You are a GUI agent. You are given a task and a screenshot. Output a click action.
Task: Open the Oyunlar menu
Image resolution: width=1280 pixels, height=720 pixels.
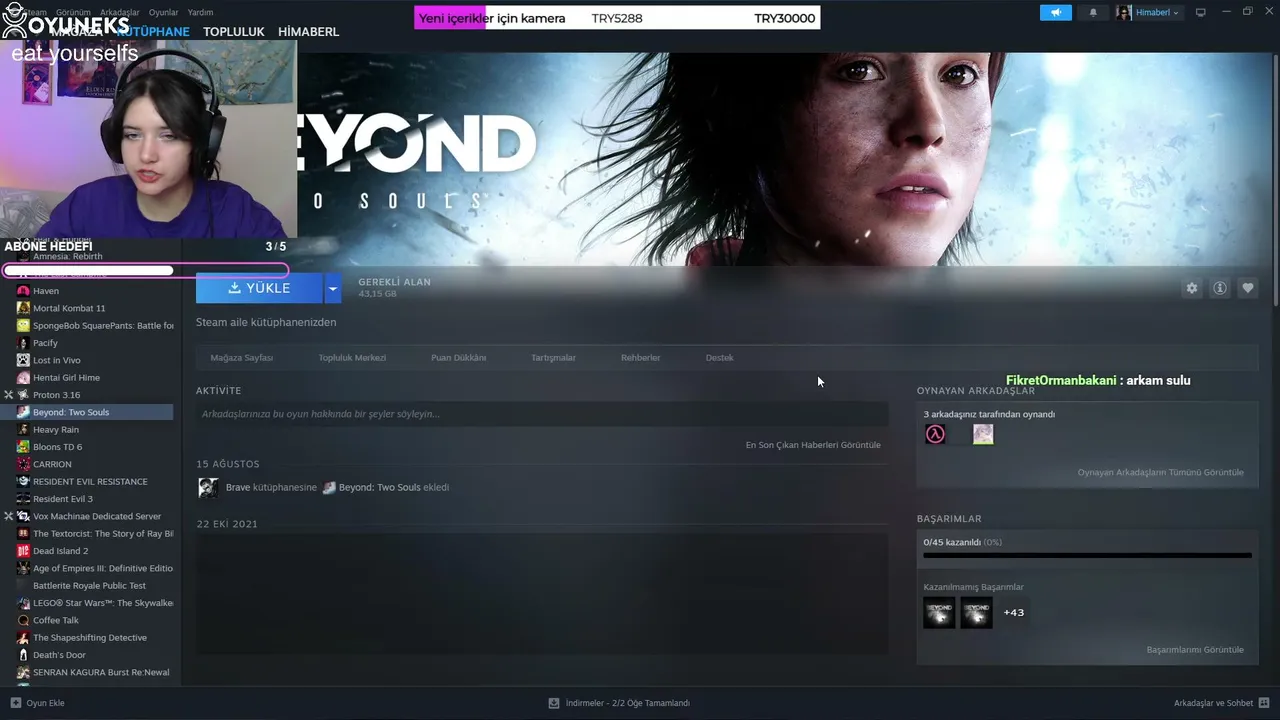point(164,13)
